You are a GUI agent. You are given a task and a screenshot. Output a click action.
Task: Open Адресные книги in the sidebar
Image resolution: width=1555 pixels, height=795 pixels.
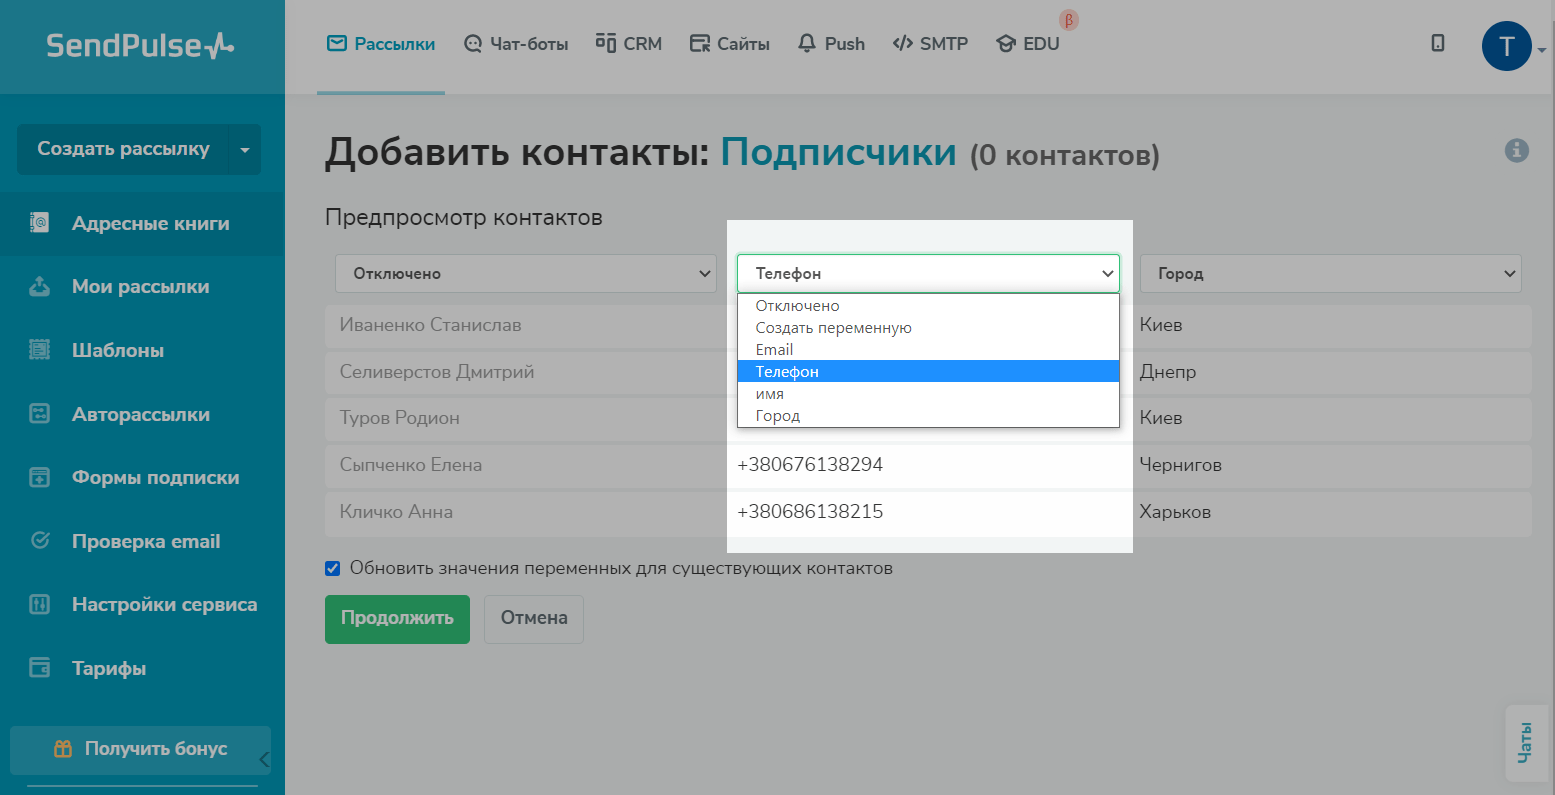[x=150, y=223]
